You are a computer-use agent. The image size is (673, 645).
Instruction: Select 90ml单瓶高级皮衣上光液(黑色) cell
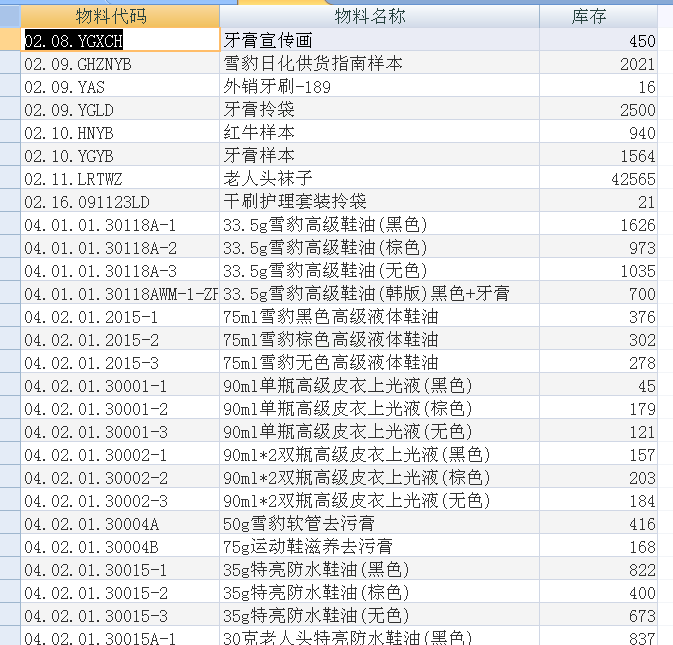[379, 386]
